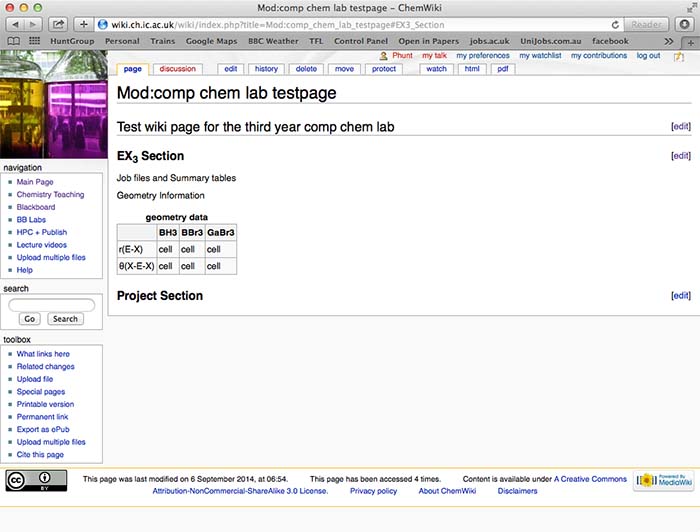This screenshot has width=700, height=532.
Task: Click the log out link
Action: click(648, 55)
